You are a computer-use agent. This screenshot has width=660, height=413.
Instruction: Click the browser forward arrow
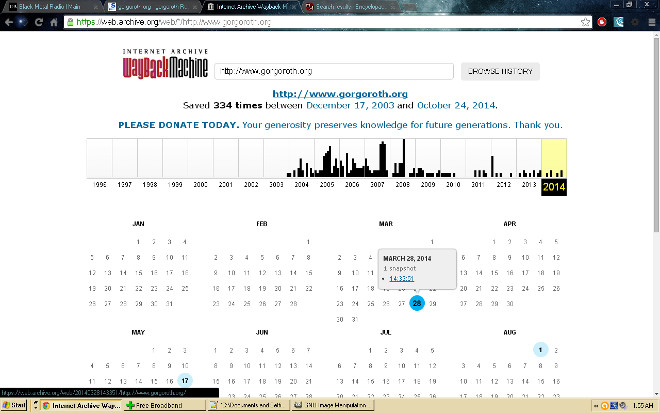pyautogui.click(x=22, y=22)
